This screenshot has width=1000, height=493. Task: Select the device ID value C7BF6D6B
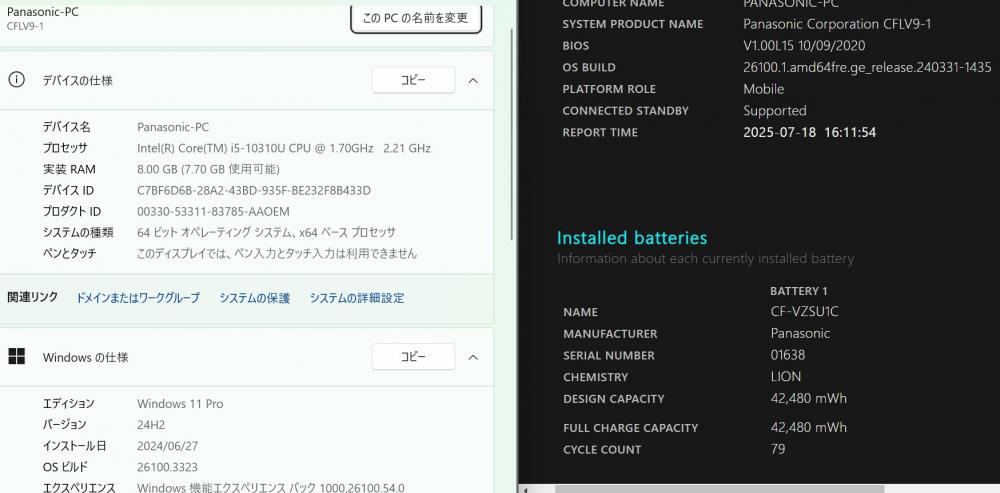[x=254, y=191]
